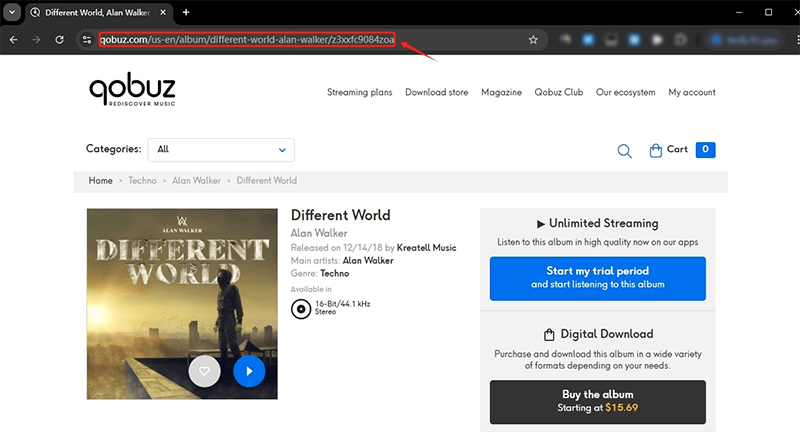The height and width of the screenshot is (432, 800).
Task: Open the Kreatell Music label link
Action: pyautogui.click(x=427, y=248)
